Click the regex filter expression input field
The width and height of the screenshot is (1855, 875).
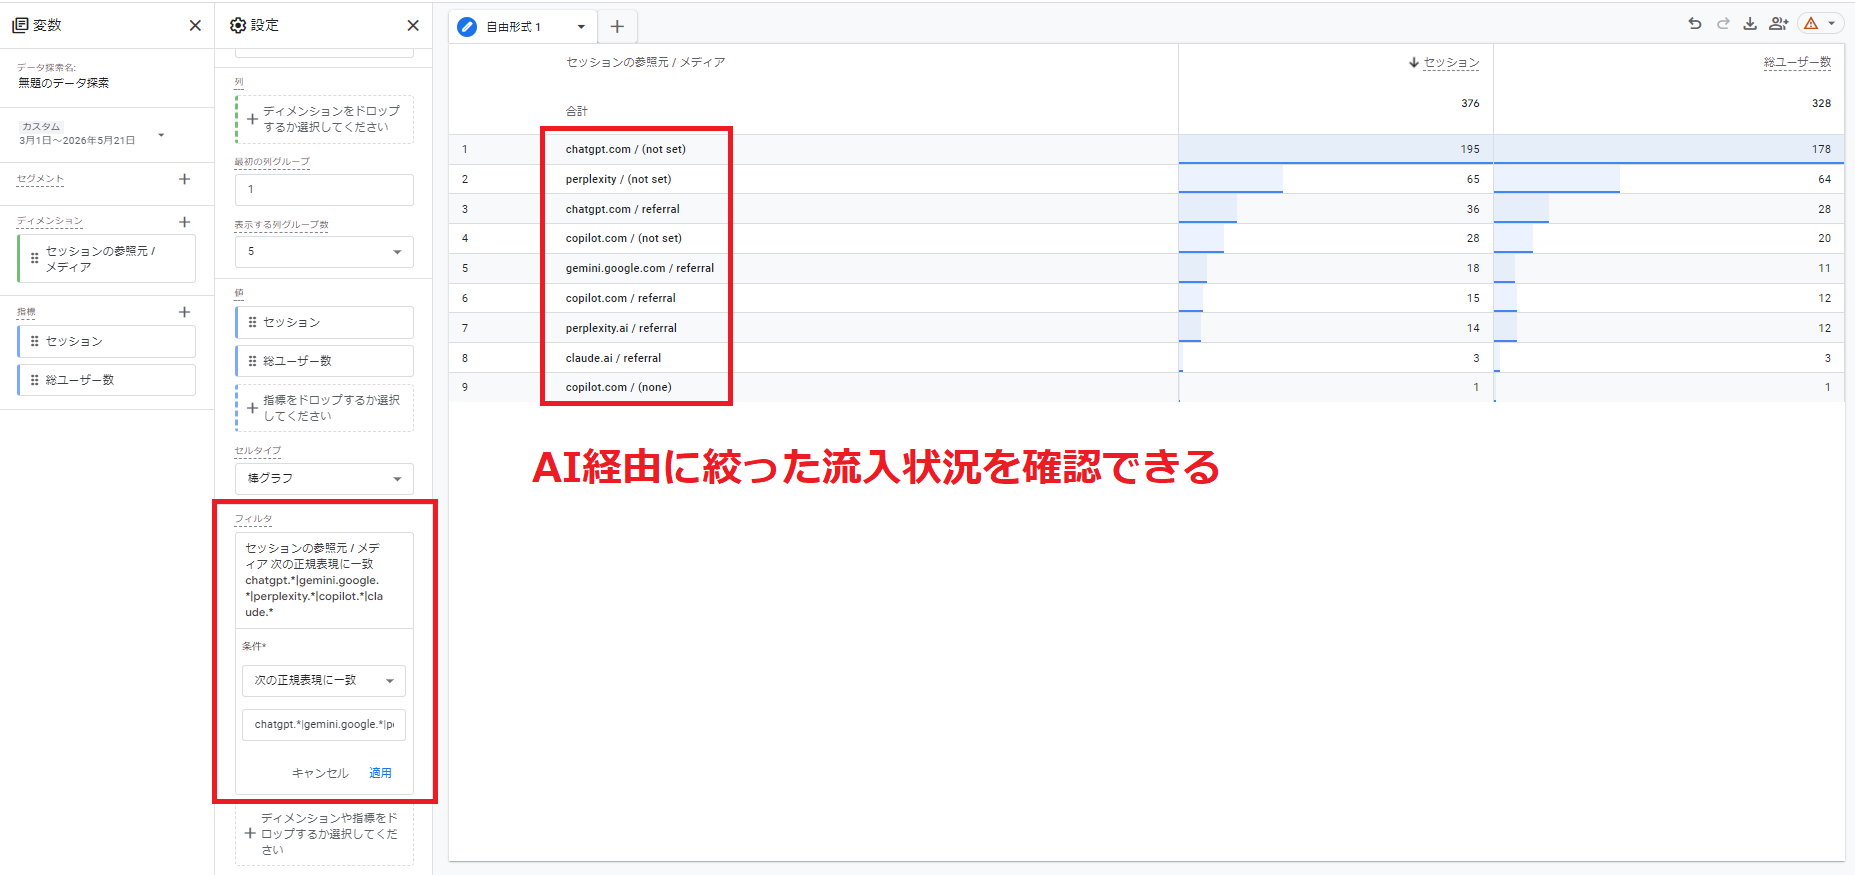(x=324, y=724)
